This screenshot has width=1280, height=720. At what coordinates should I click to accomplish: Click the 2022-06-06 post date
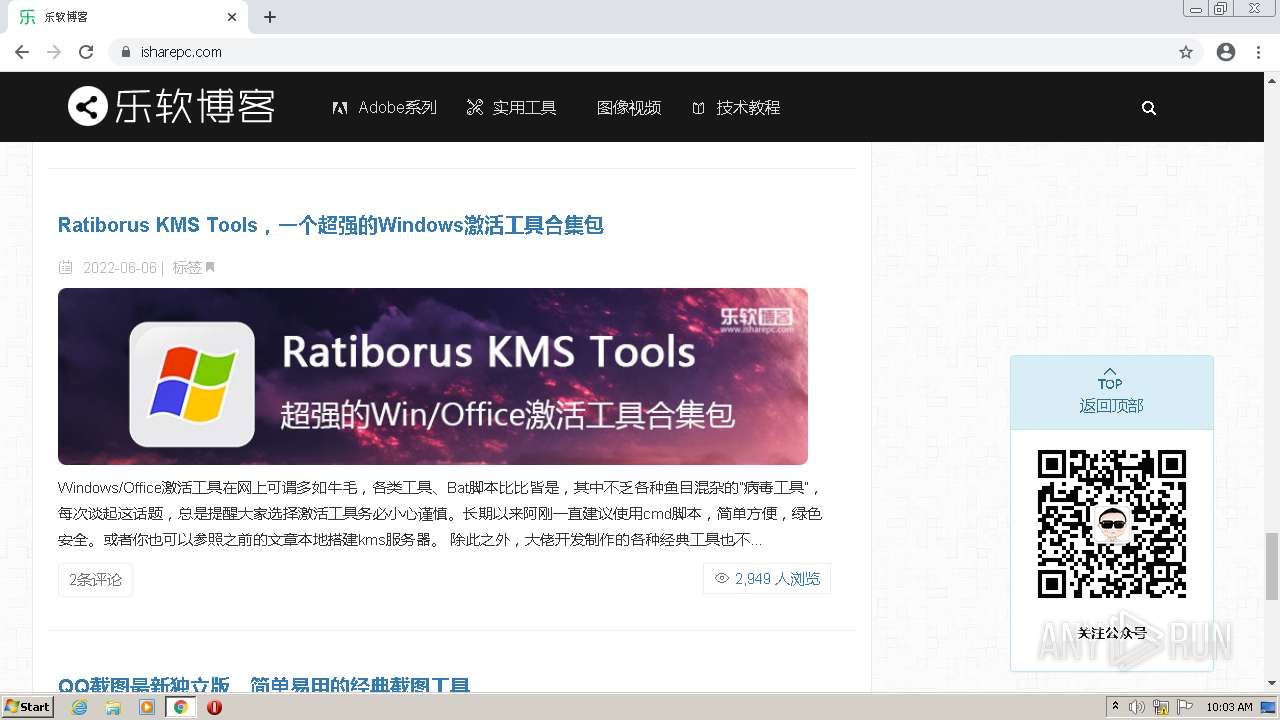(x=120, y=268)
